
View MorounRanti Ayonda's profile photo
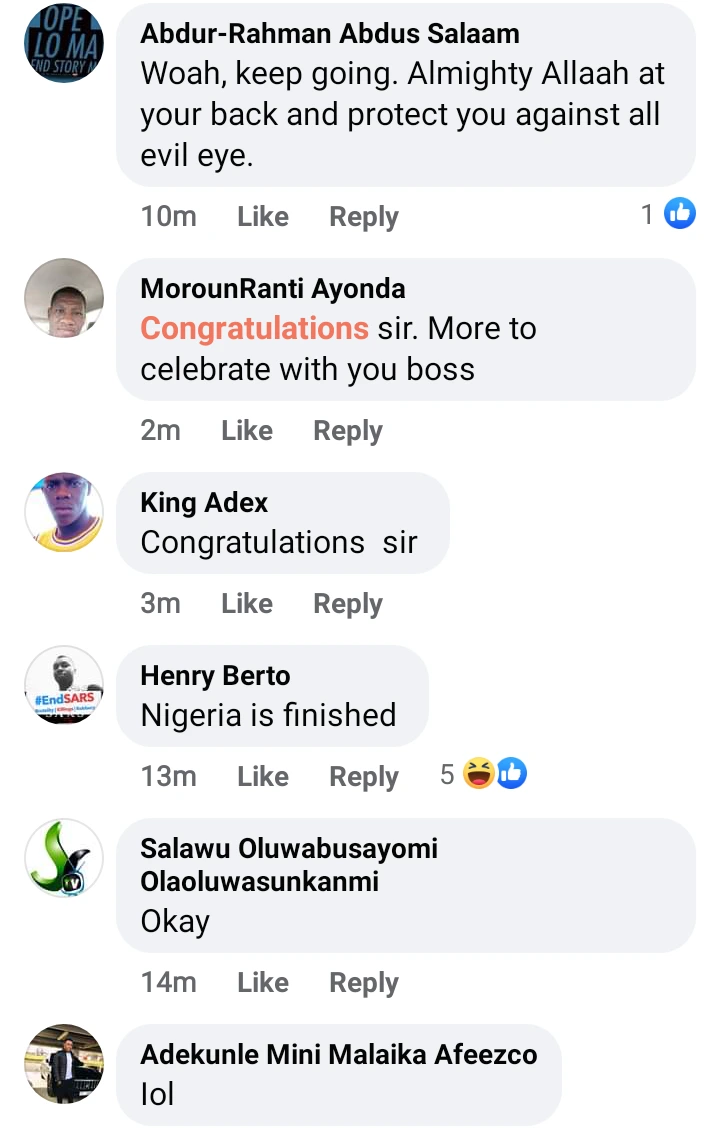[x=63, y=298]
